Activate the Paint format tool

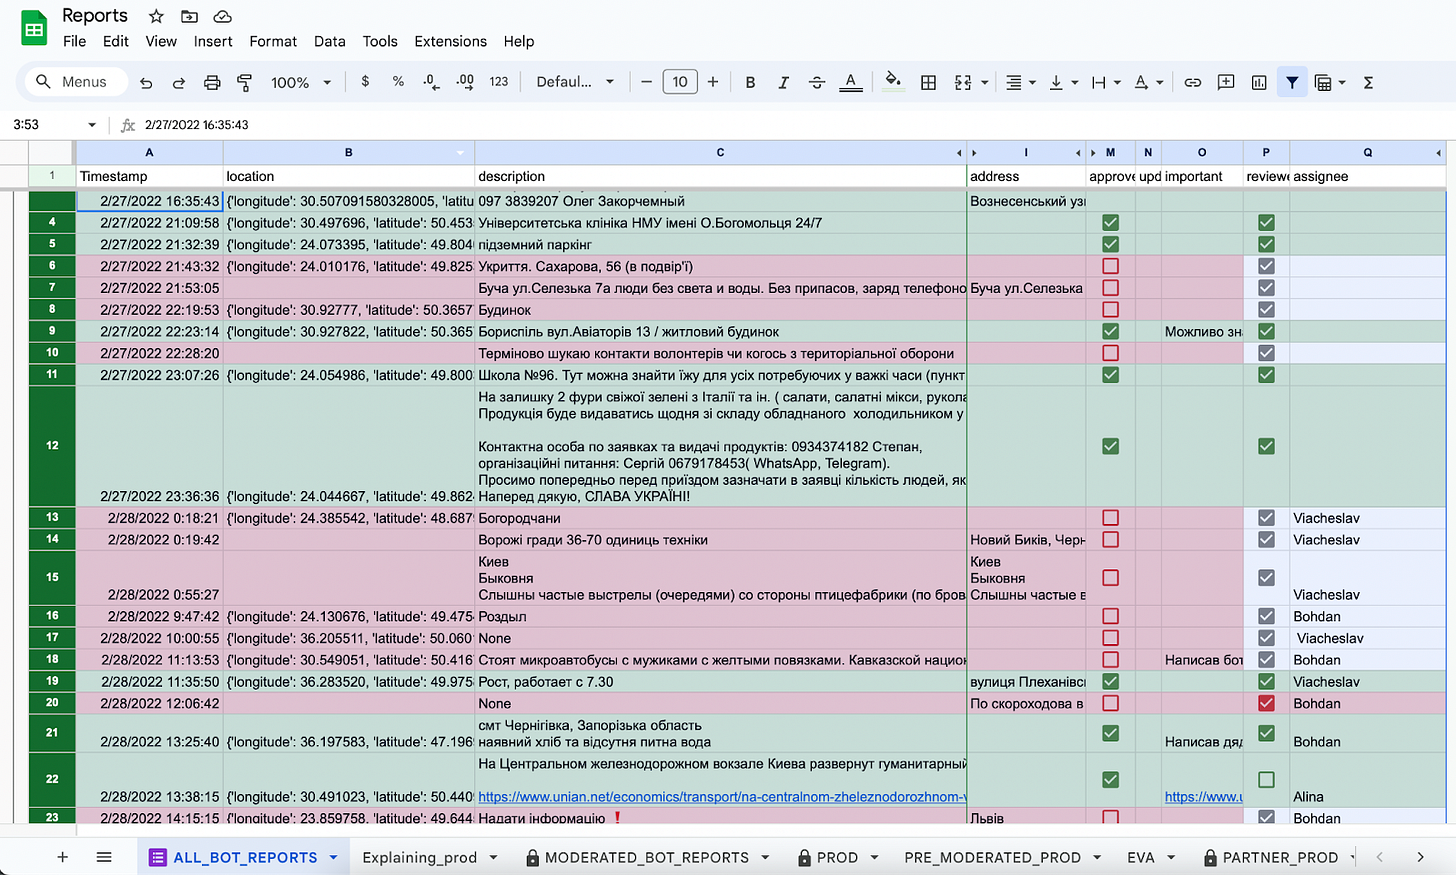[x=244, y=83]
